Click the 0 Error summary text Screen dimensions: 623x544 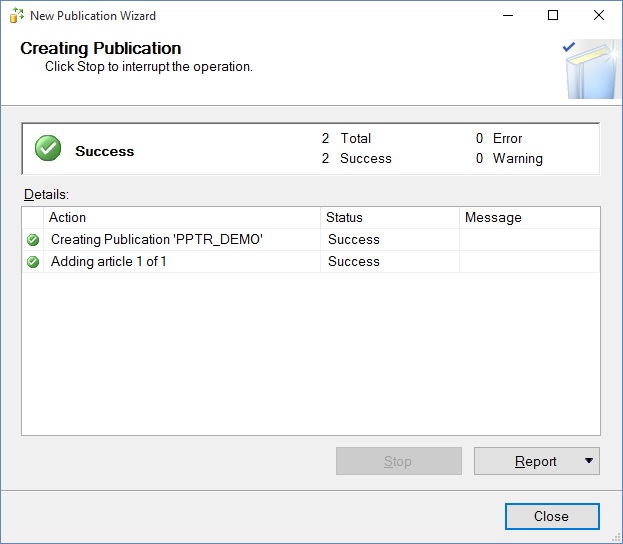click(x=499, y=138)
